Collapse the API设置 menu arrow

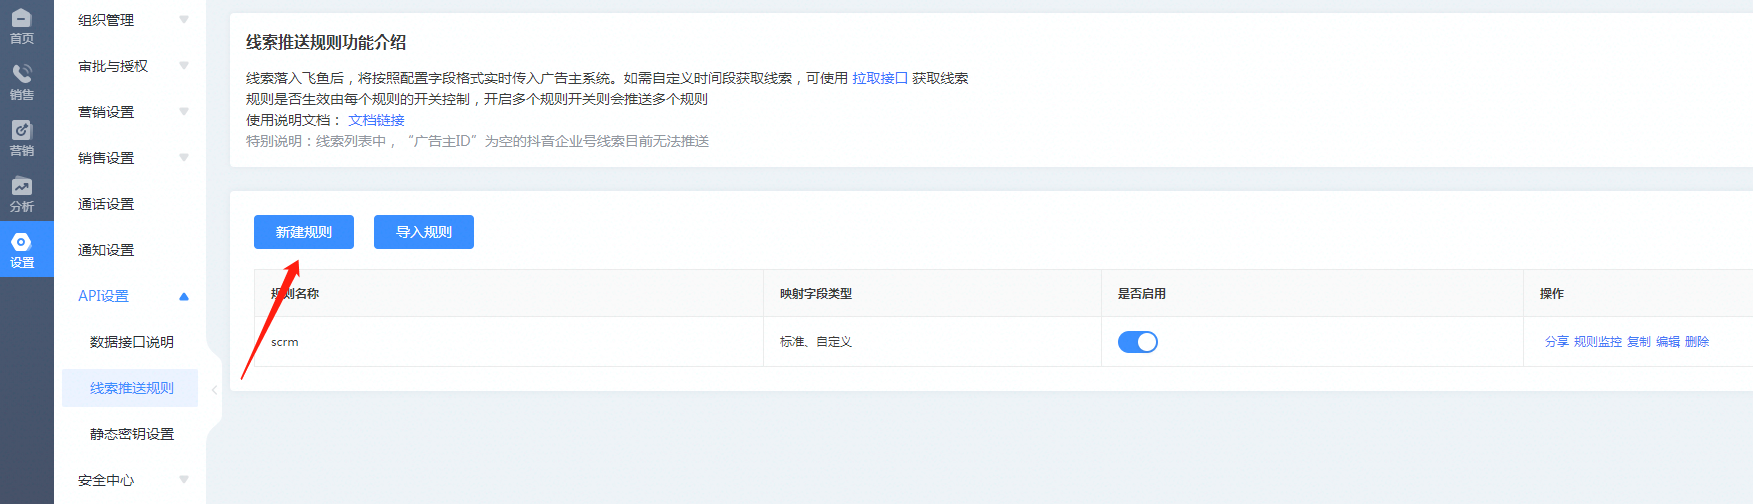pos(184,296)
